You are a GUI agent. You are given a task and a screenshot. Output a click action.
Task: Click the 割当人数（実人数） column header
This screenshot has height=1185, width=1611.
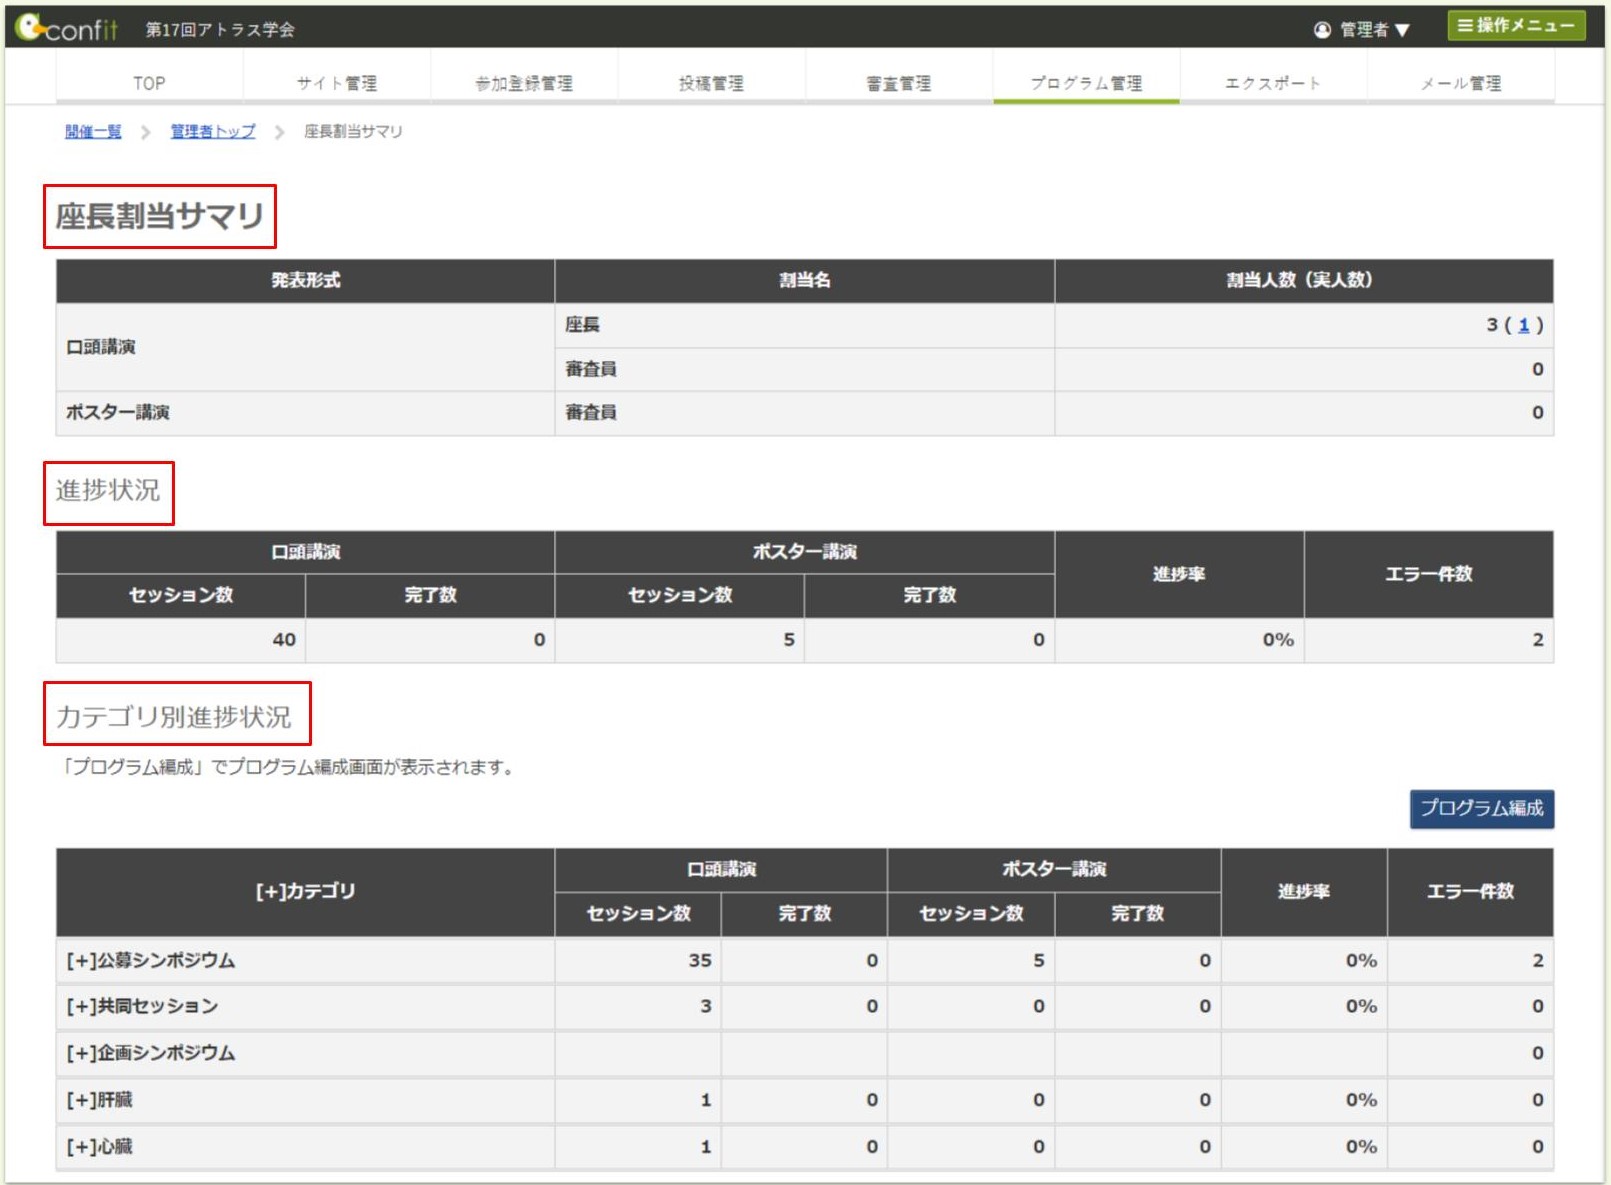point(1303,280)
